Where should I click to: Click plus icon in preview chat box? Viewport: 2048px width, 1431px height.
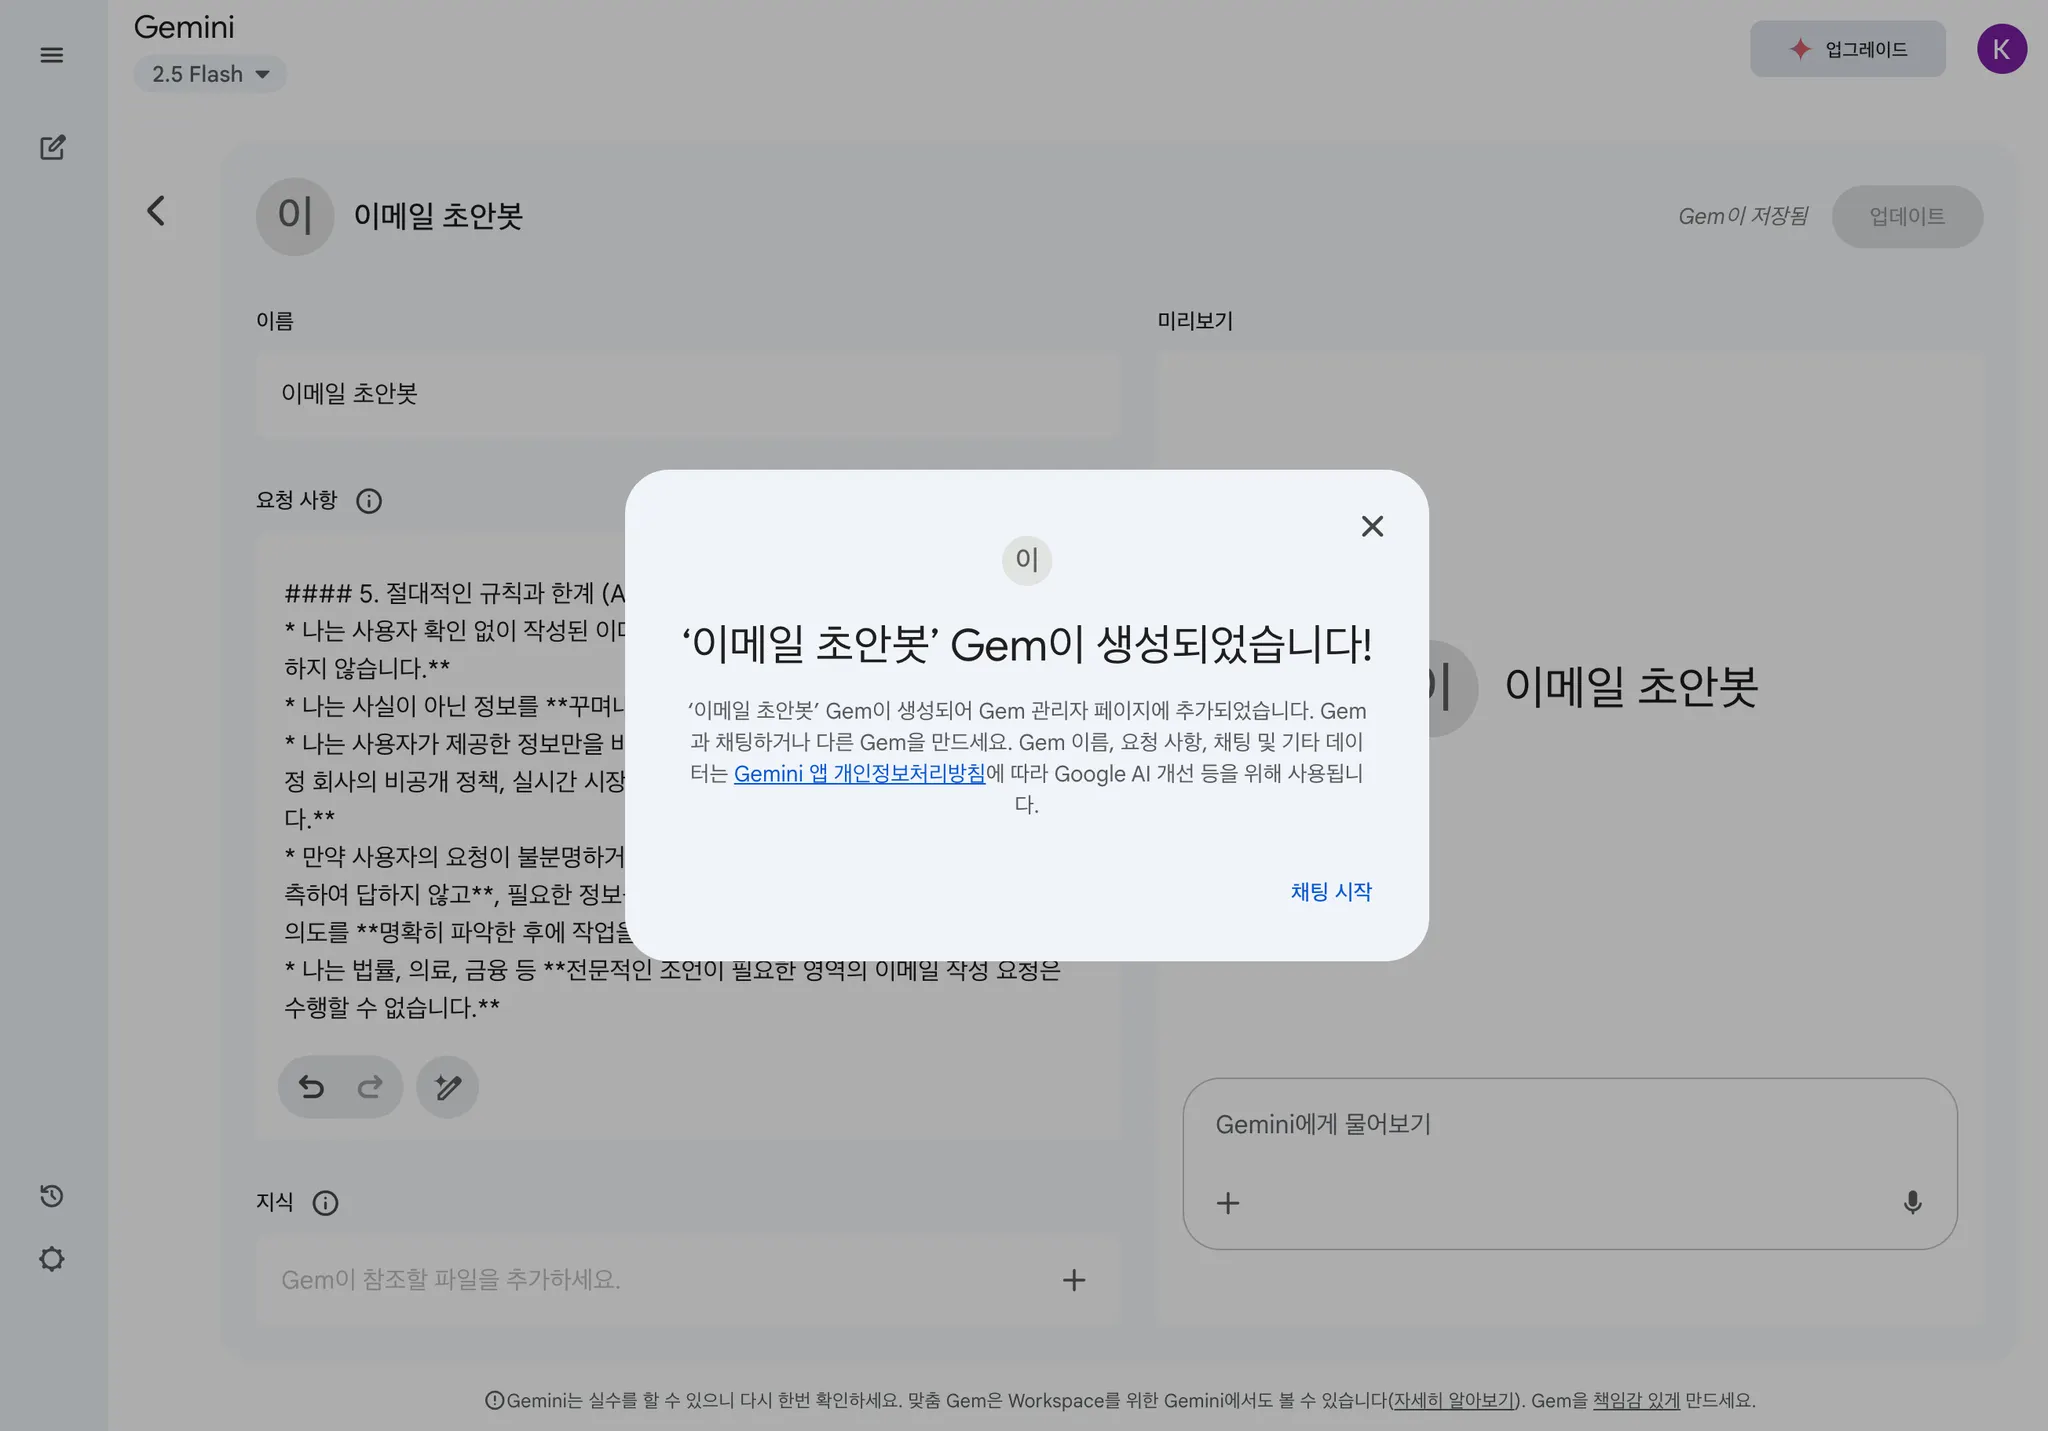1228,1203
